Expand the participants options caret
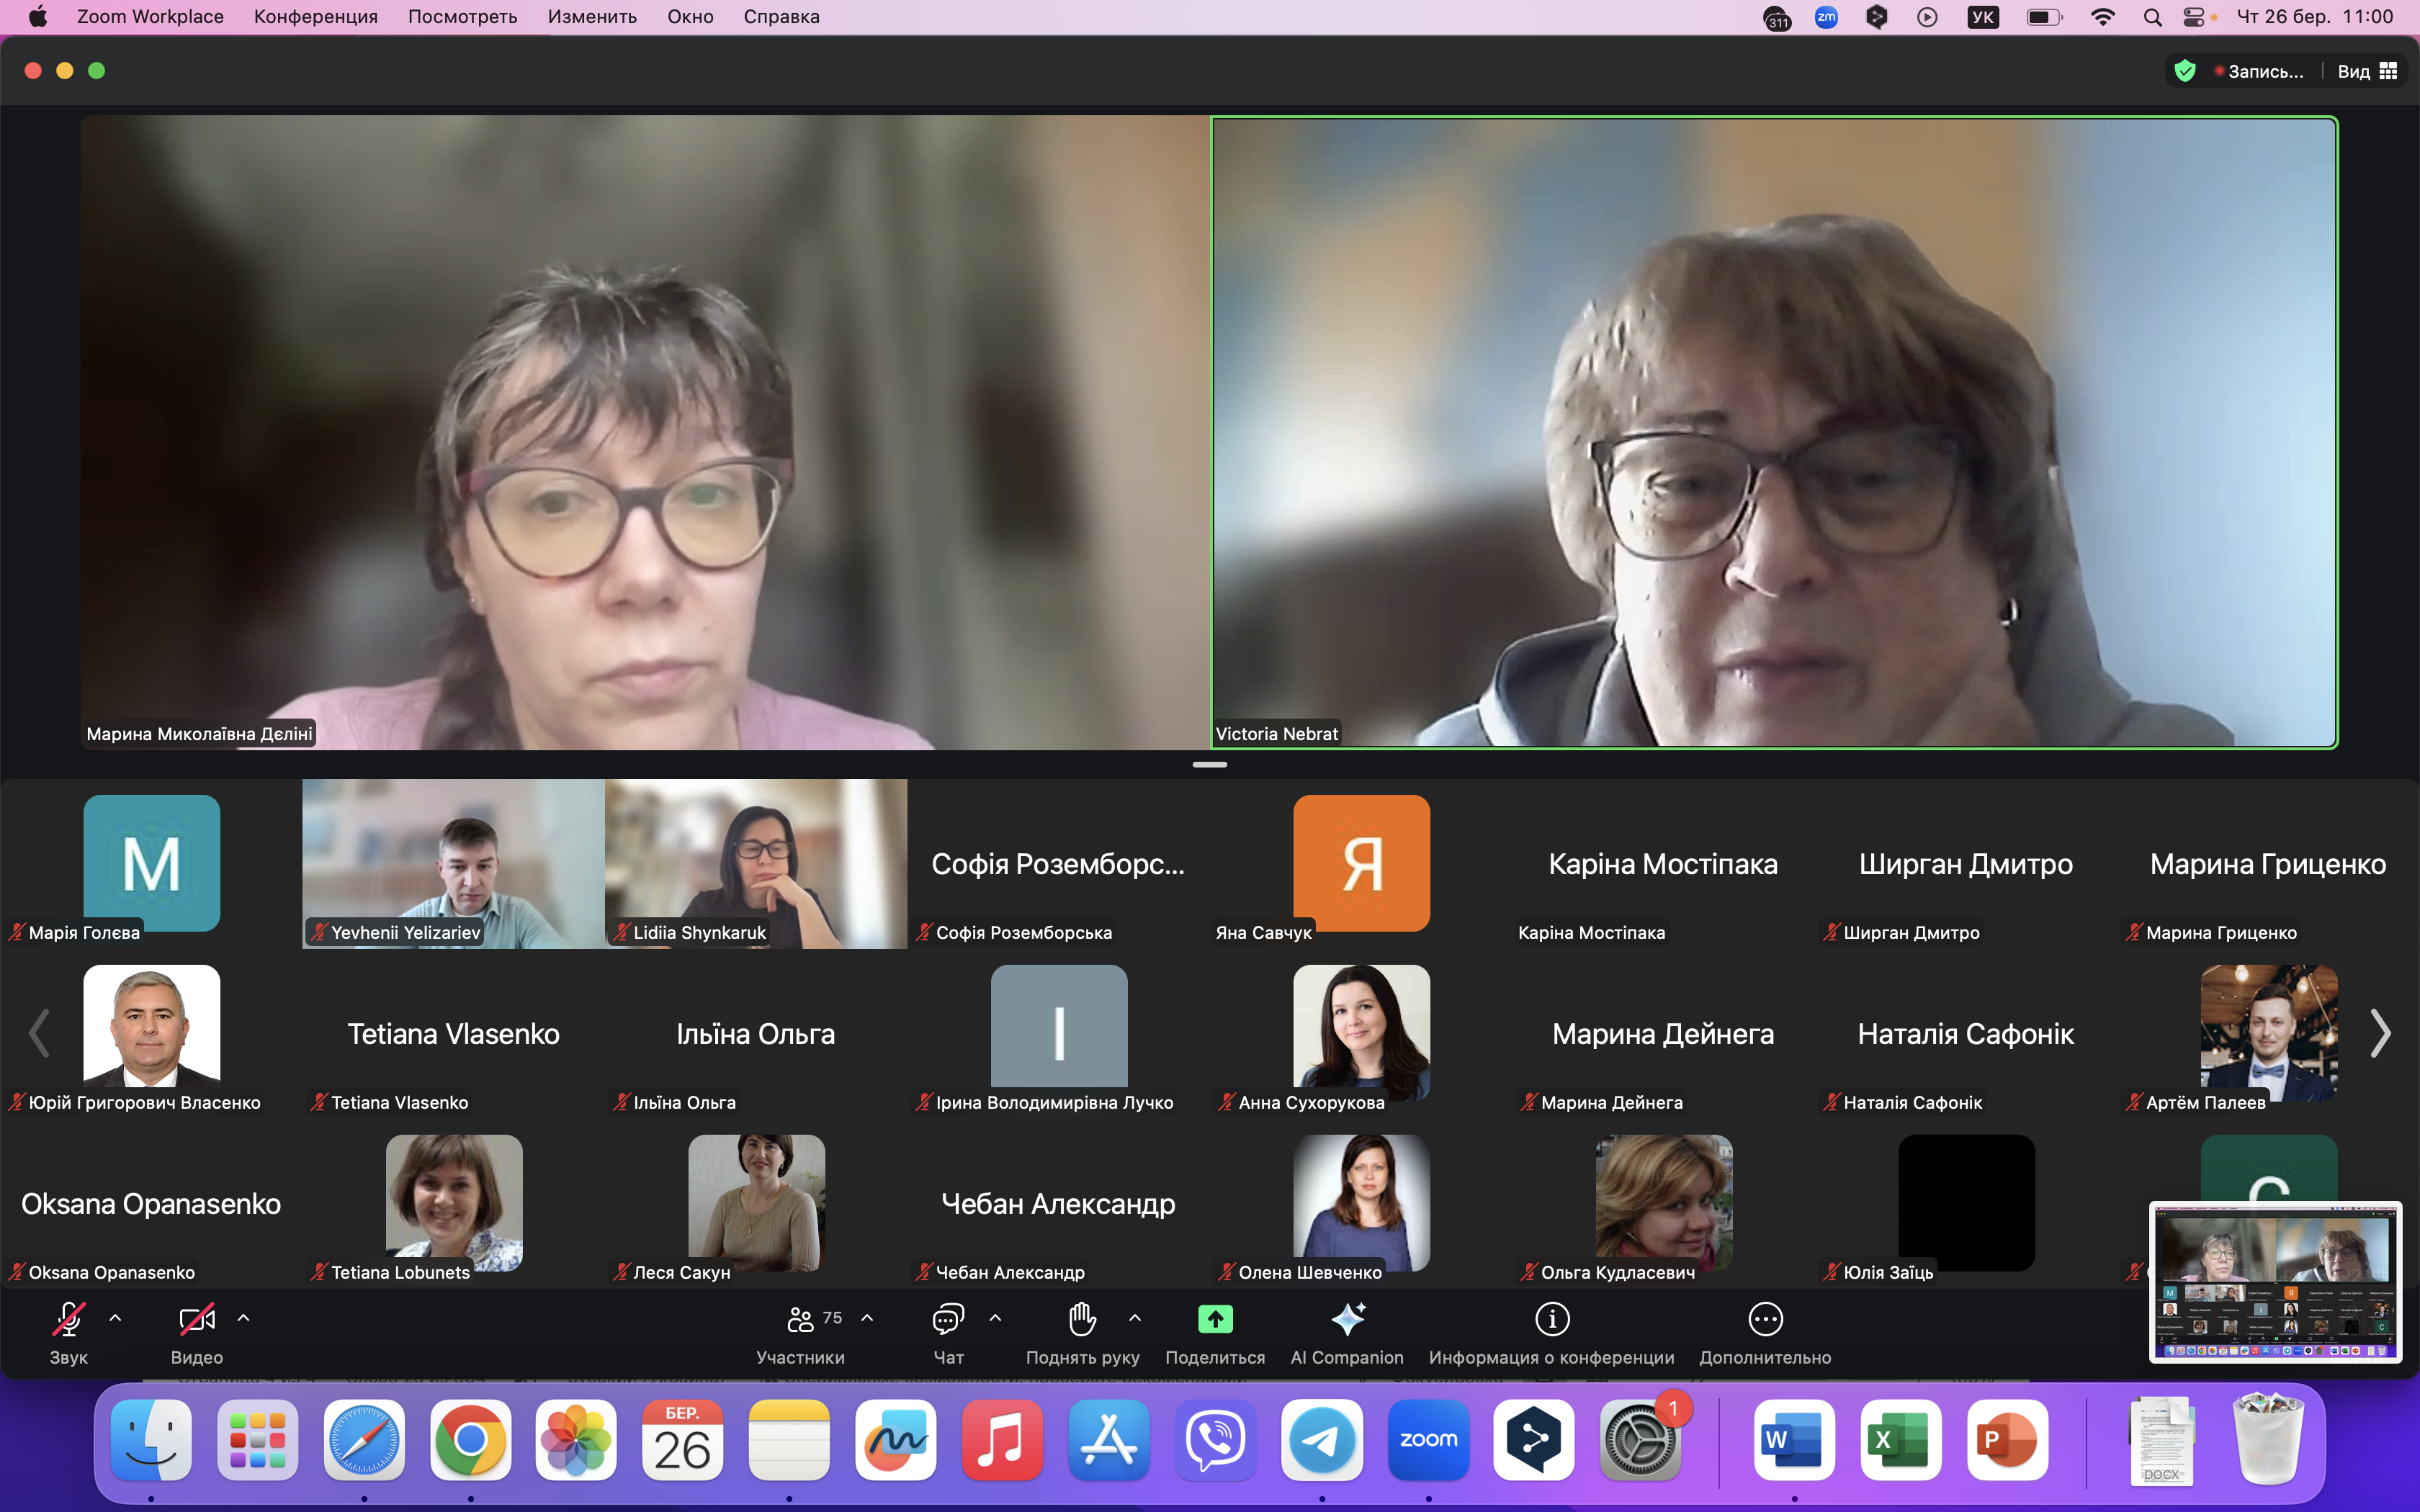2420x1512 pixels. pos(867,1318)
